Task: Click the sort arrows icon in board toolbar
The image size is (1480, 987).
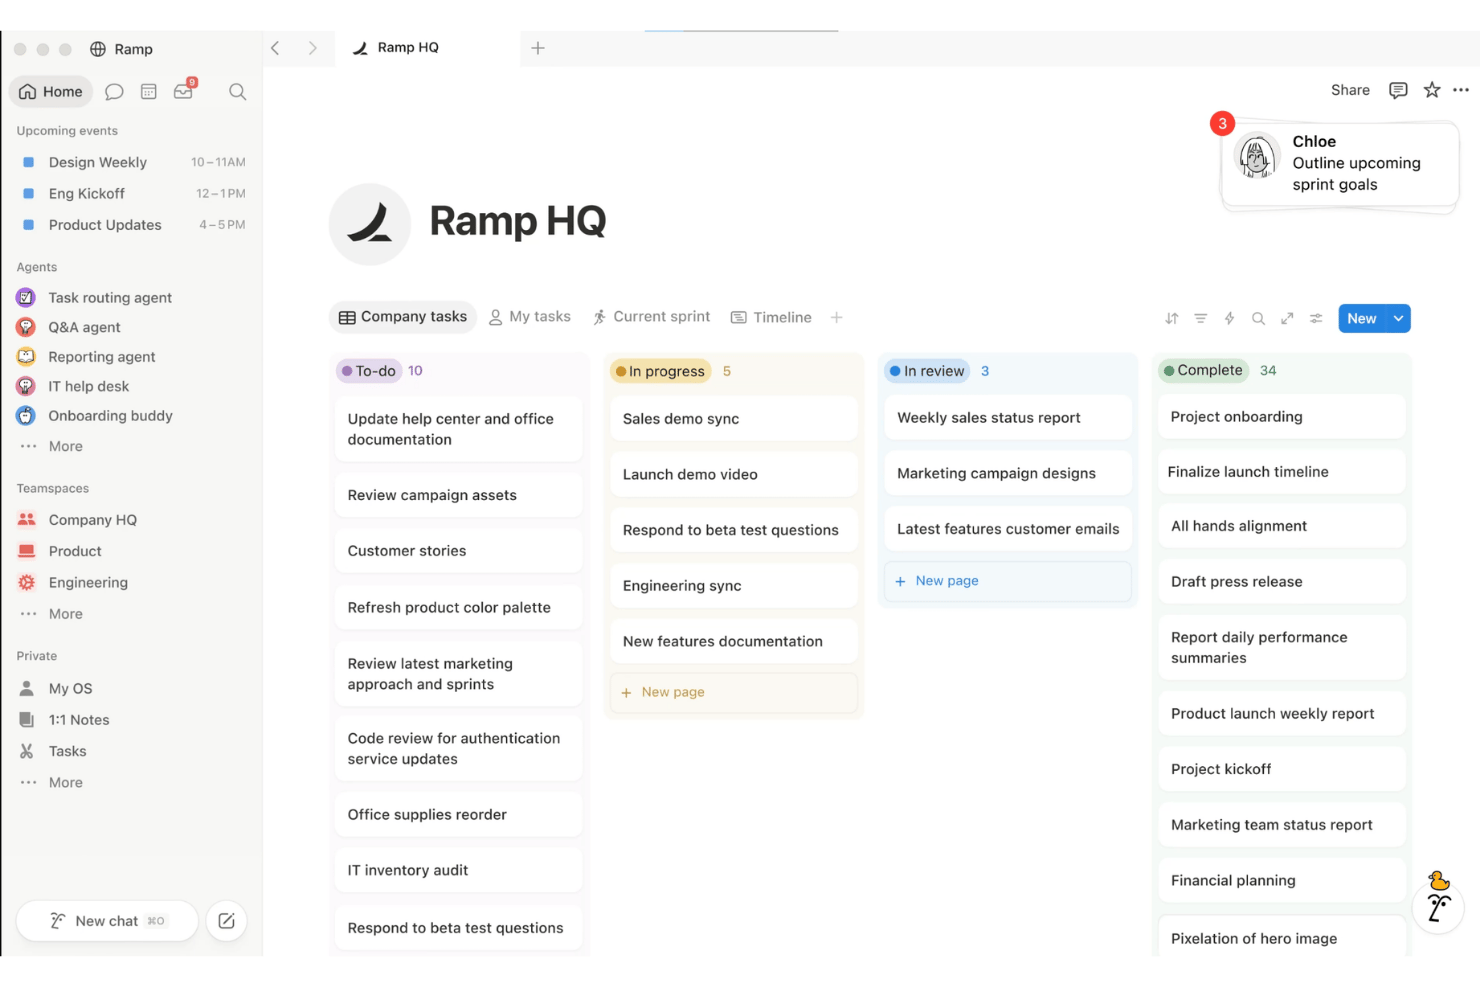Action: [1172, 318]
